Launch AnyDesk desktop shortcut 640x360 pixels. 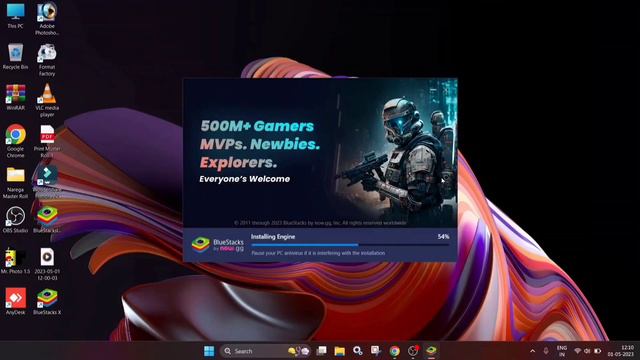(x=16, y=301)
